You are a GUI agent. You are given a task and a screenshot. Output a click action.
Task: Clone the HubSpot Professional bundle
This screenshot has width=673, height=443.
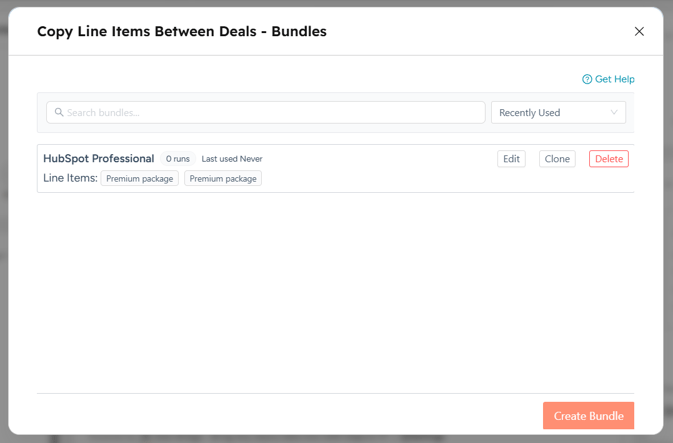pyautogui.click(x=557, y=159)
